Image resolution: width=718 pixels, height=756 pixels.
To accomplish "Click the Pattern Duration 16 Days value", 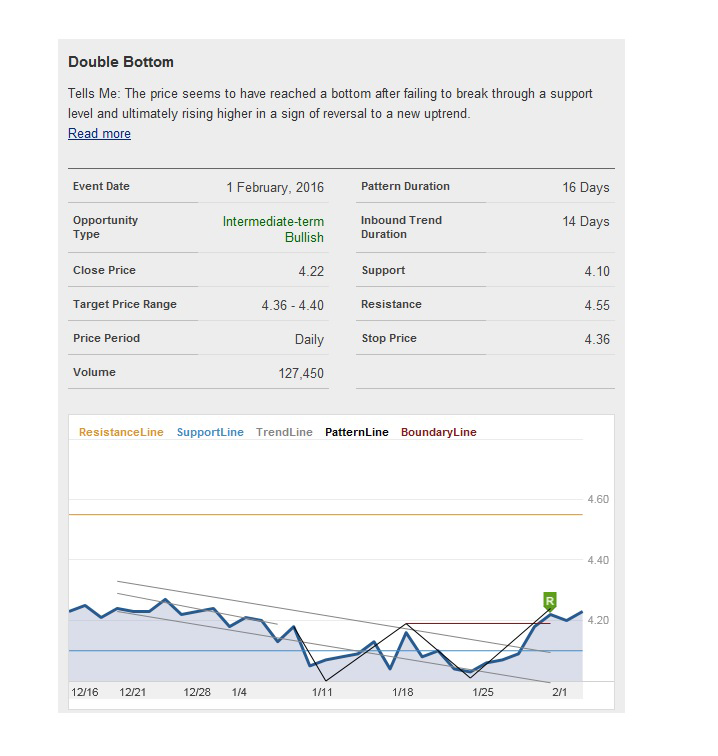I will pos(585,187).
